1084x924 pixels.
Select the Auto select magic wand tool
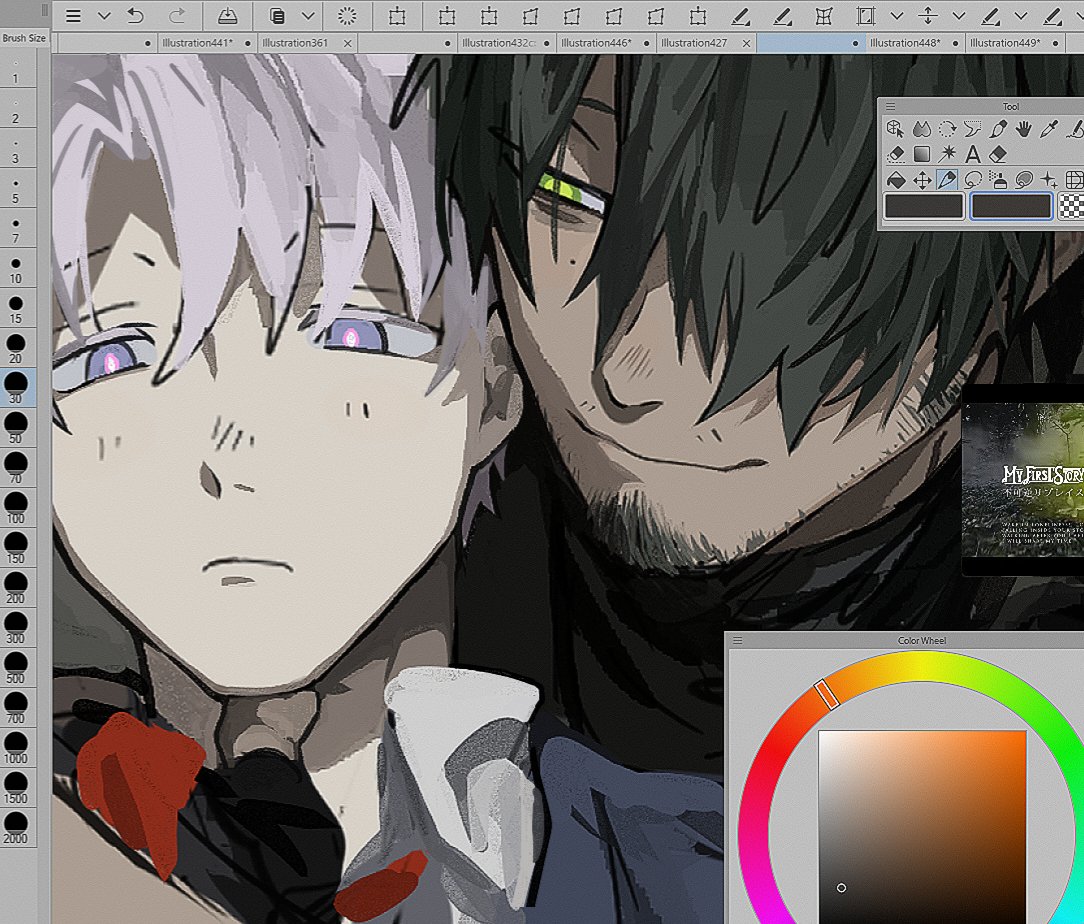tap(947, 154)
